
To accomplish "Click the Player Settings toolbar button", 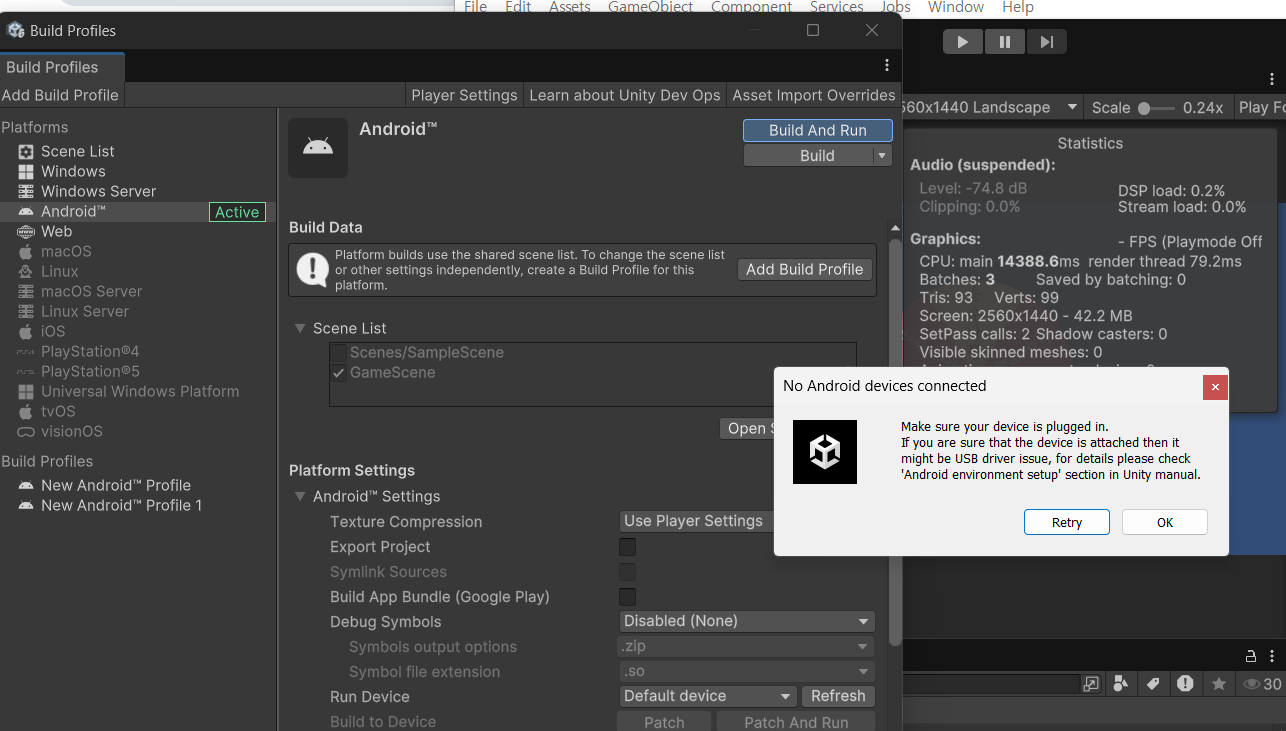I will (x=465, y=95).
